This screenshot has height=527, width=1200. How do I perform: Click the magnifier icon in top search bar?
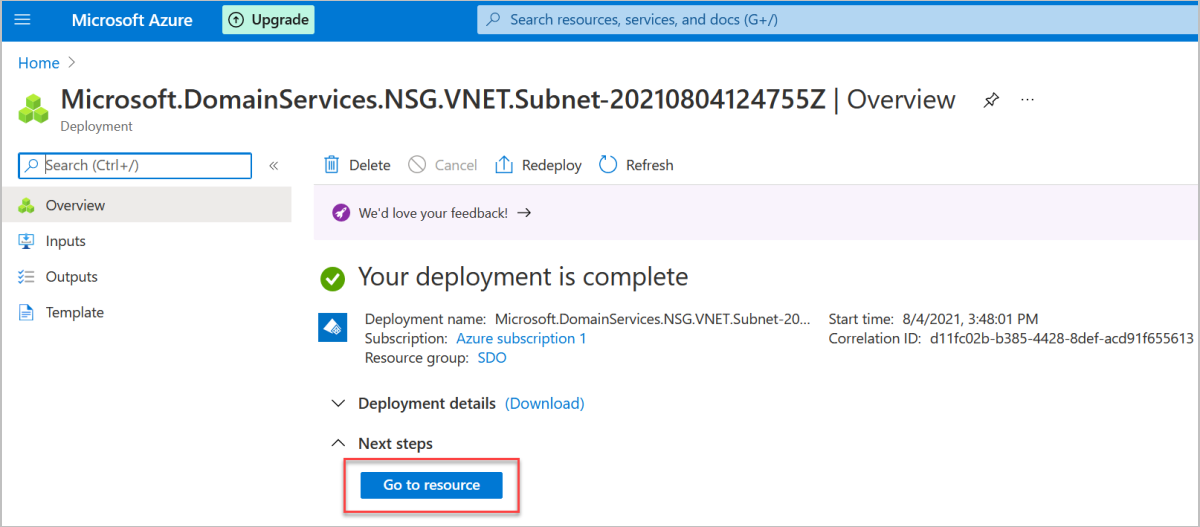coord(493,20)
